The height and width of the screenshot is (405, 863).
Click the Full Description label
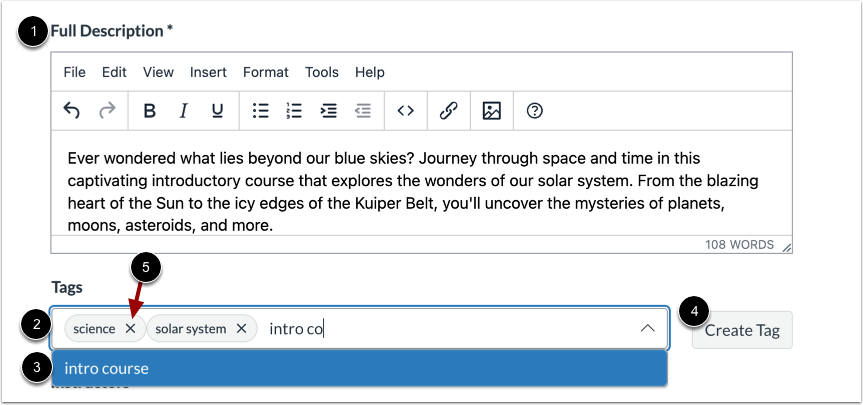click(x=112, y=31)
